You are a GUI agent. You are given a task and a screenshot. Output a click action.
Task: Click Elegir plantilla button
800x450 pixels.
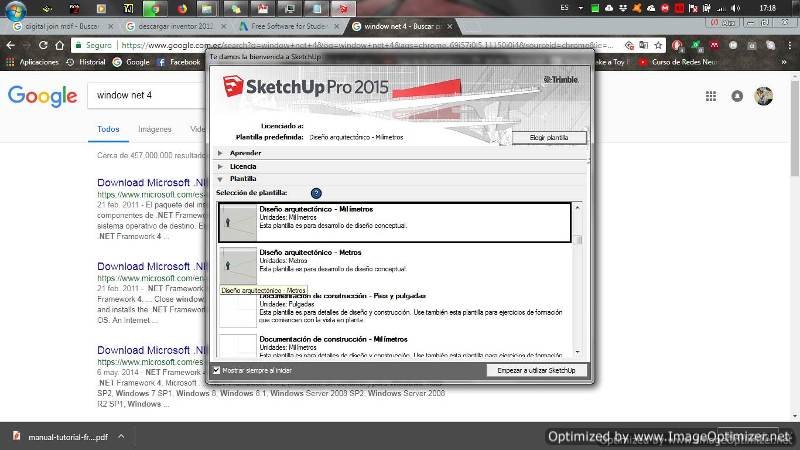[549, 137]
